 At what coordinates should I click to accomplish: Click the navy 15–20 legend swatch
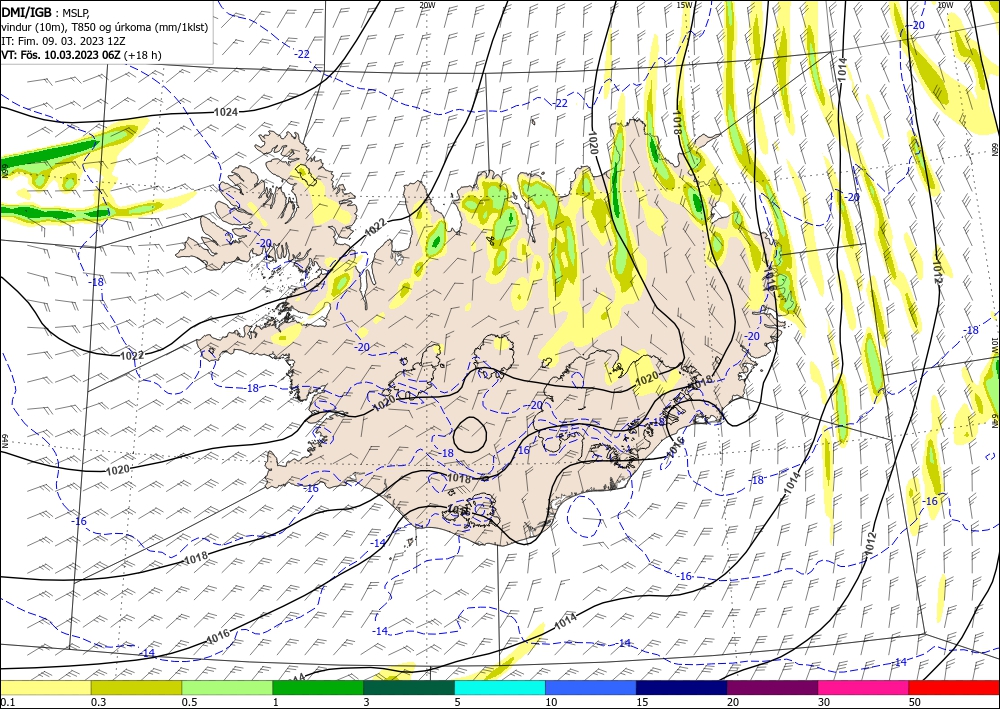(682, 687)
